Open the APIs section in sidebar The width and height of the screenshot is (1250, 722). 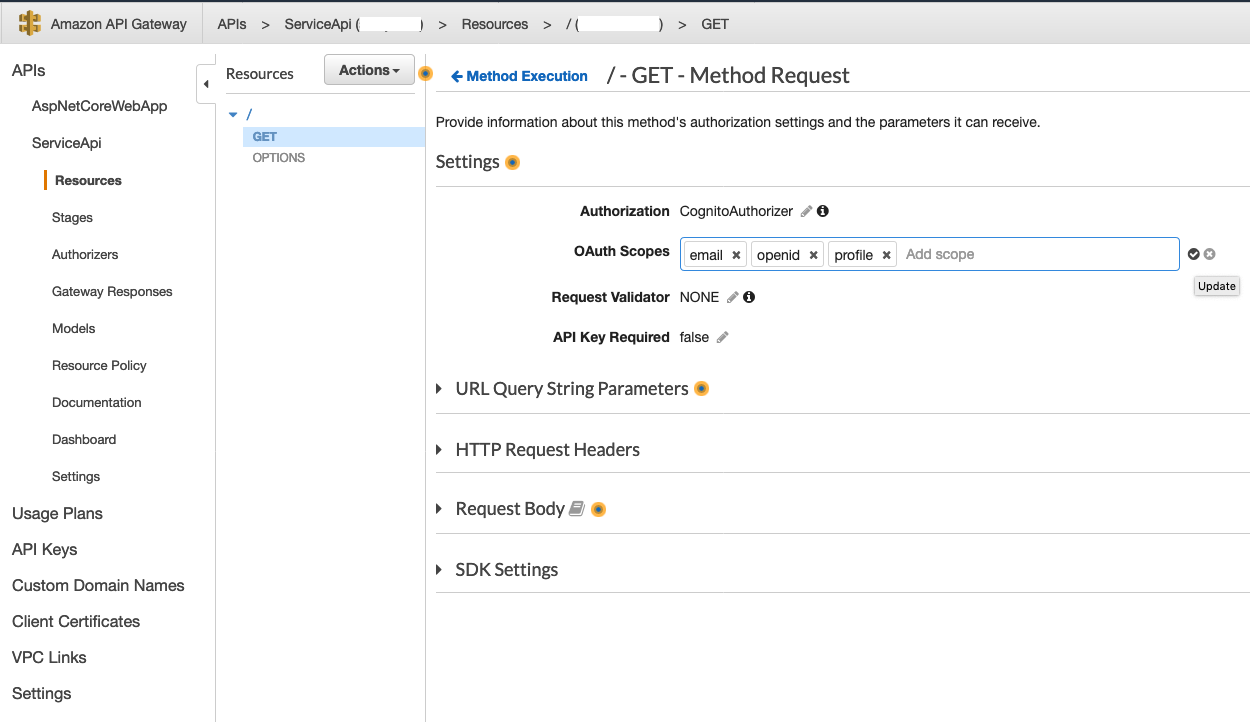pyautogui.click(x=29, y=70)
